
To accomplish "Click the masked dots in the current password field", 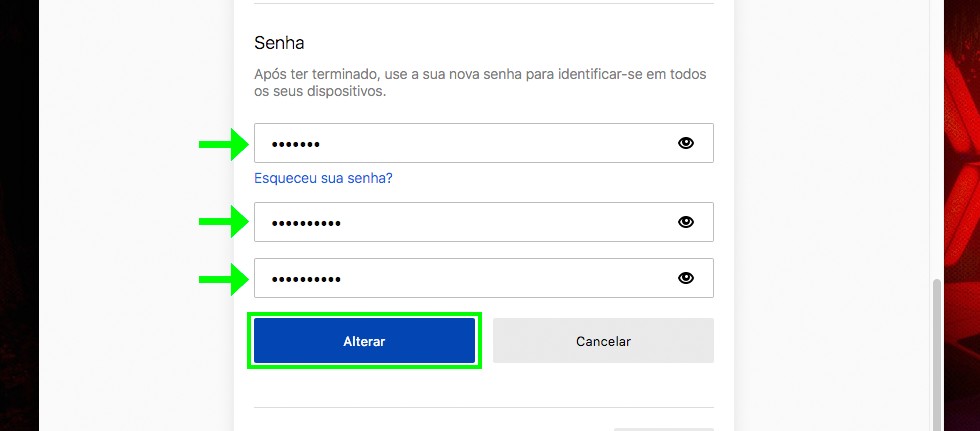I will [296, 144].
